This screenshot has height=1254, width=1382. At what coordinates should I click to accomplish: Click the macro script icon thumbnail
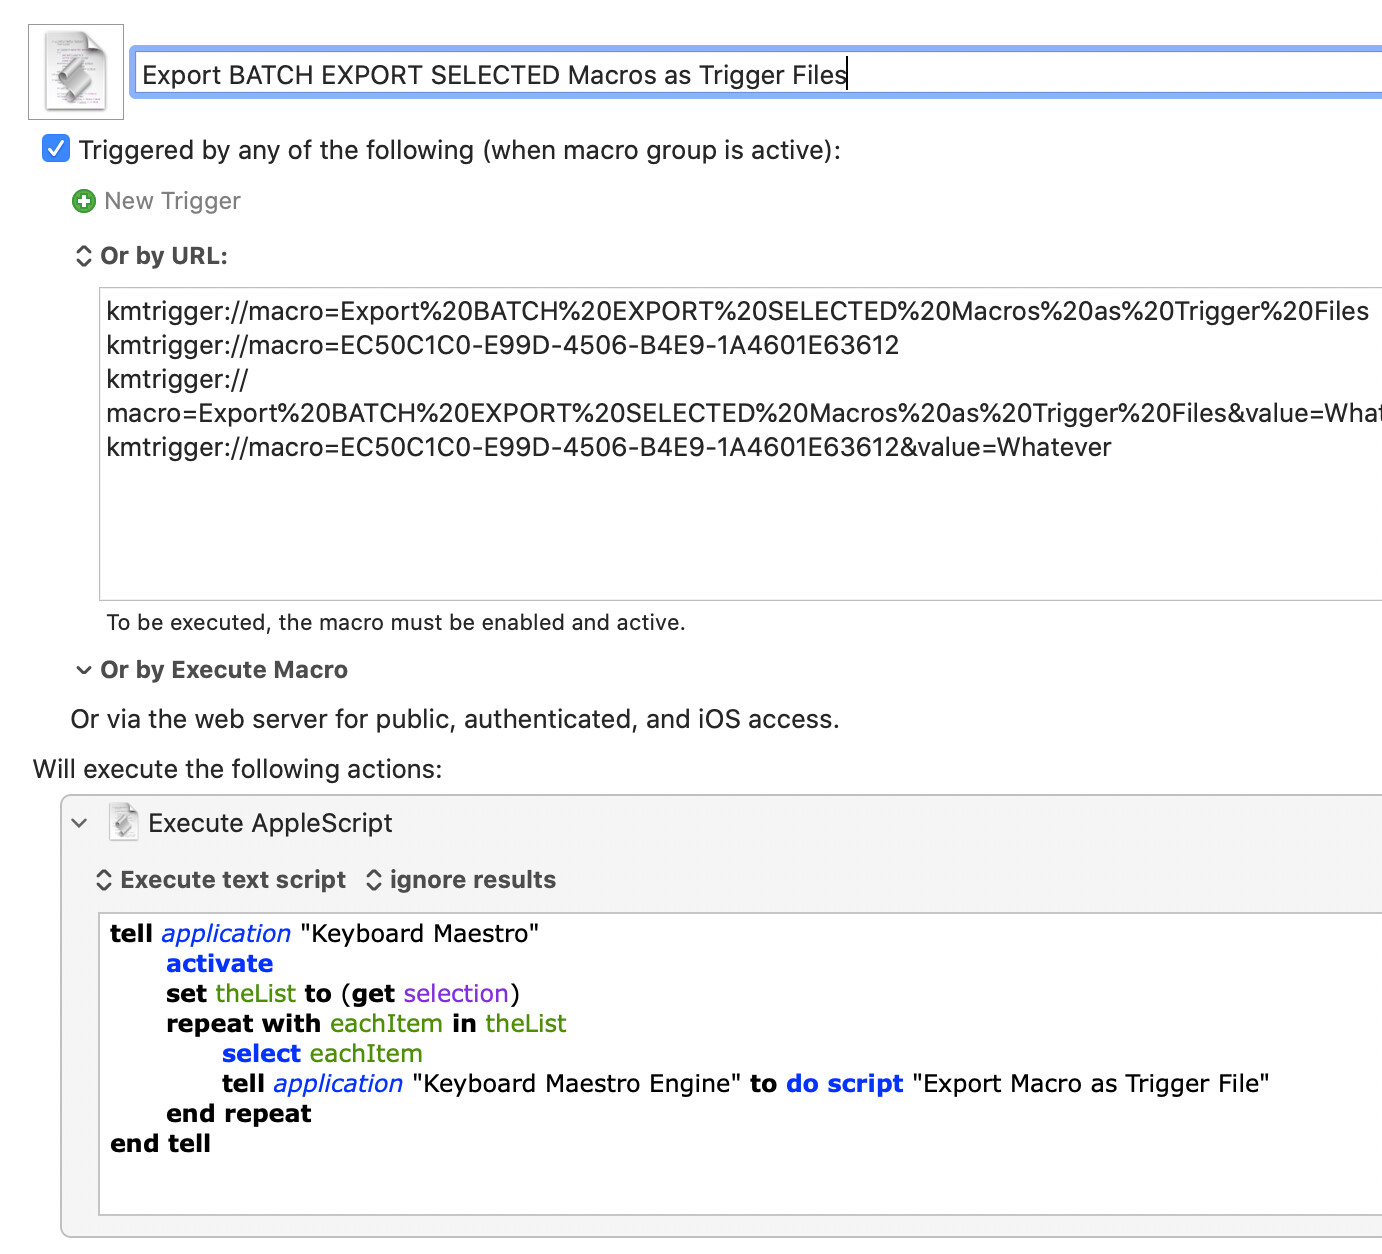76,72
